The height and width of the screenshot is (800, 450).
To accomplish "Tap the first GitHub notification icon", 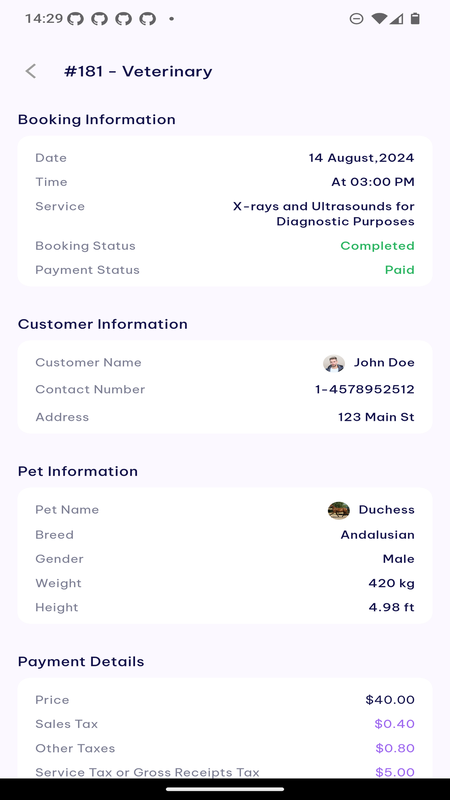I will (76, 19).
